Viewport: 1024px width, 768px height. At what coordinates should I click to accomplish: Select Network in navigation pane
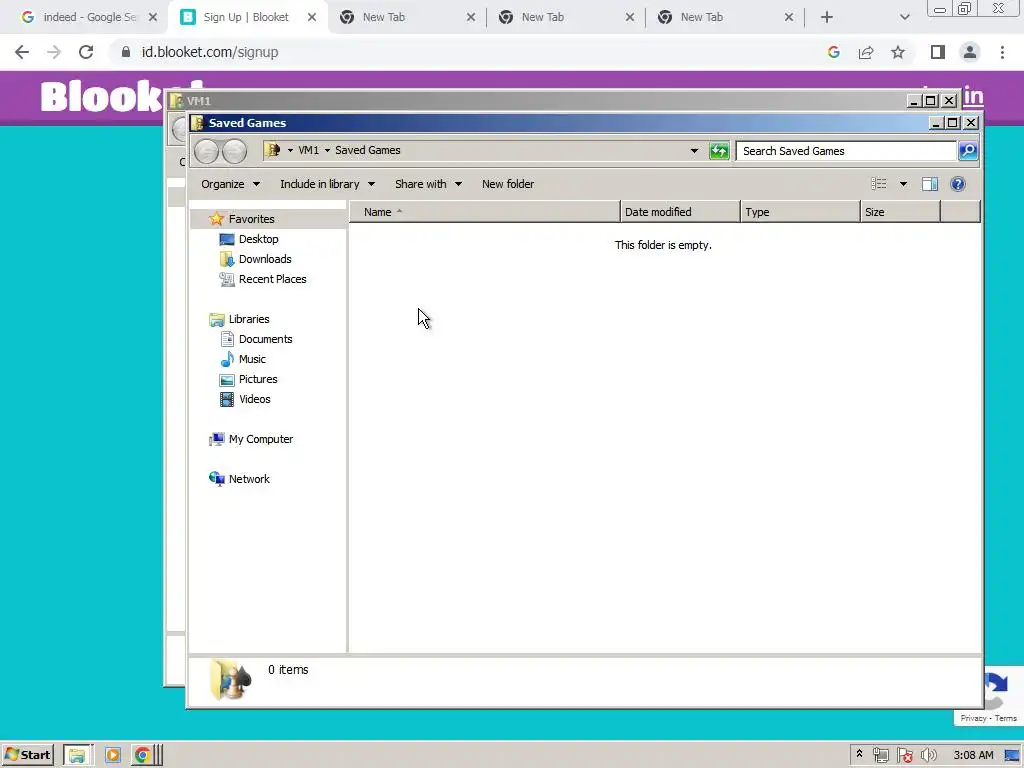(249, 479)
